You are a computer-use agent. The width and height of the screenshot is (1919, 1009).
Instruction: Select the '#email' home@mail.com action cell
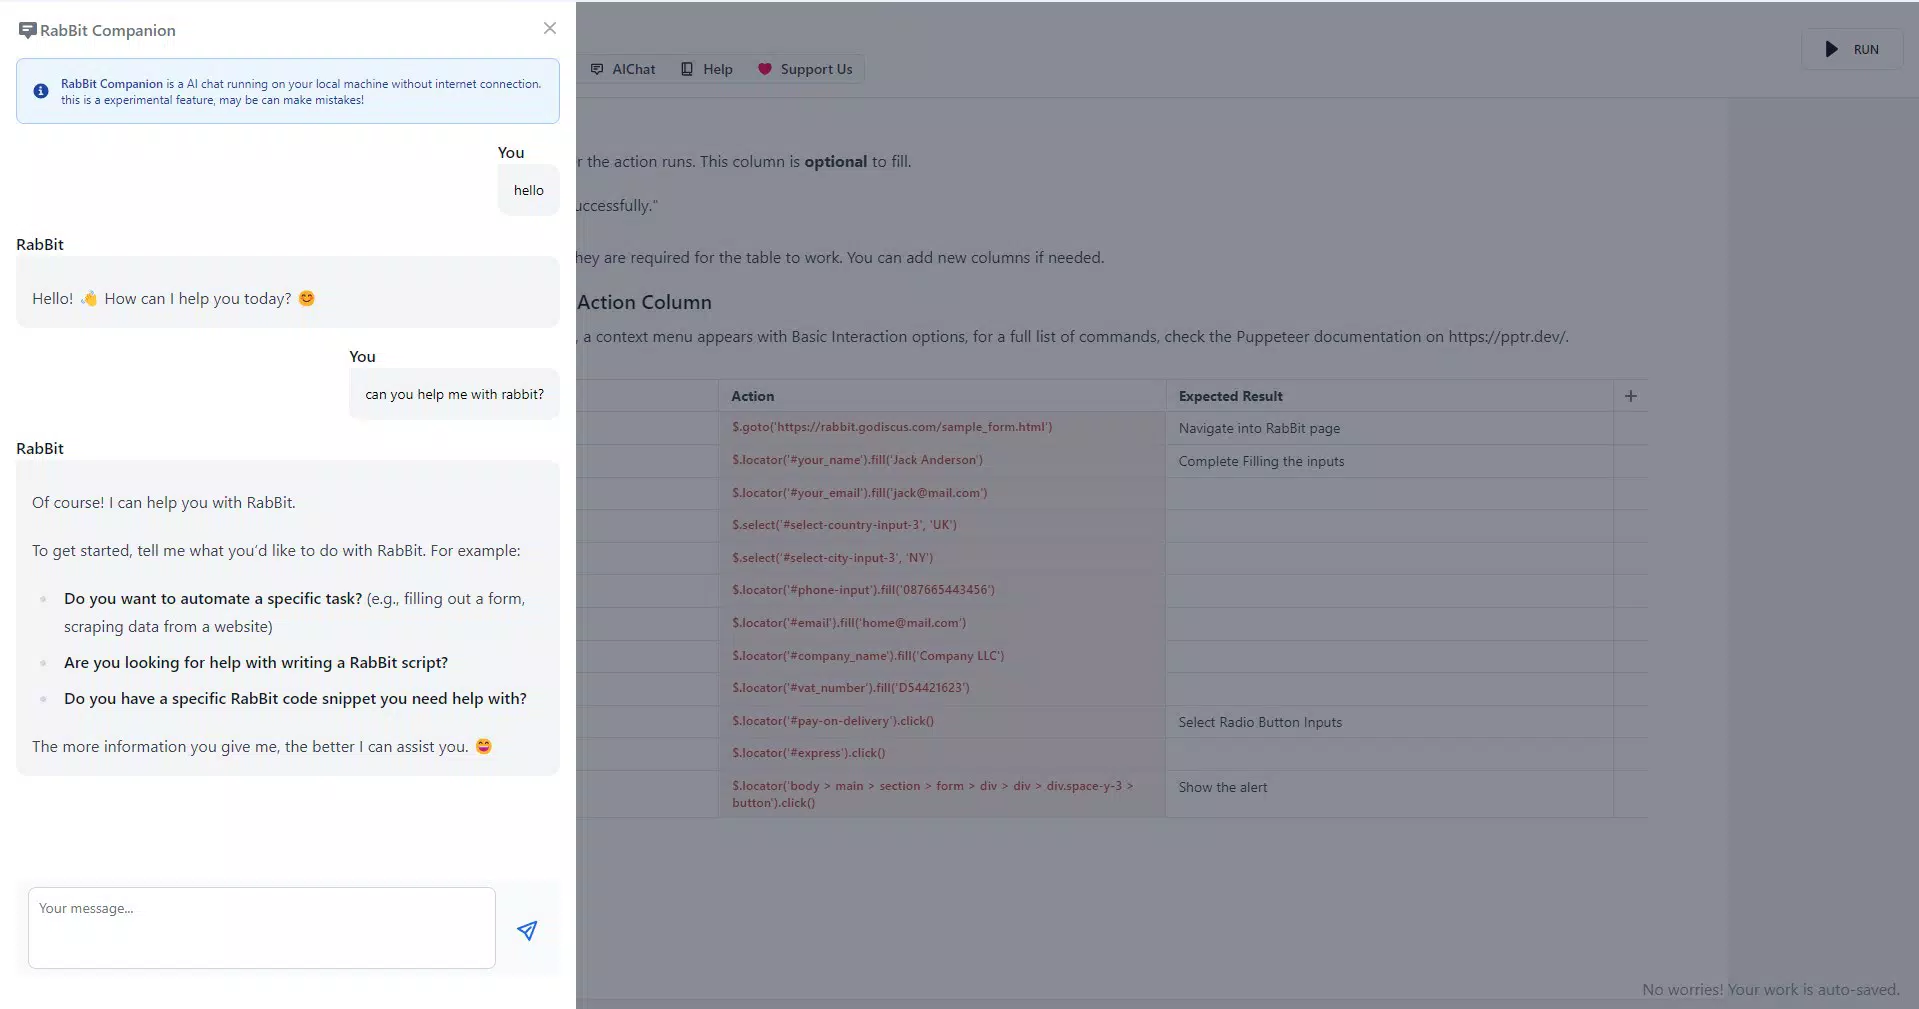pyautogui.click(x=942, y=624)
